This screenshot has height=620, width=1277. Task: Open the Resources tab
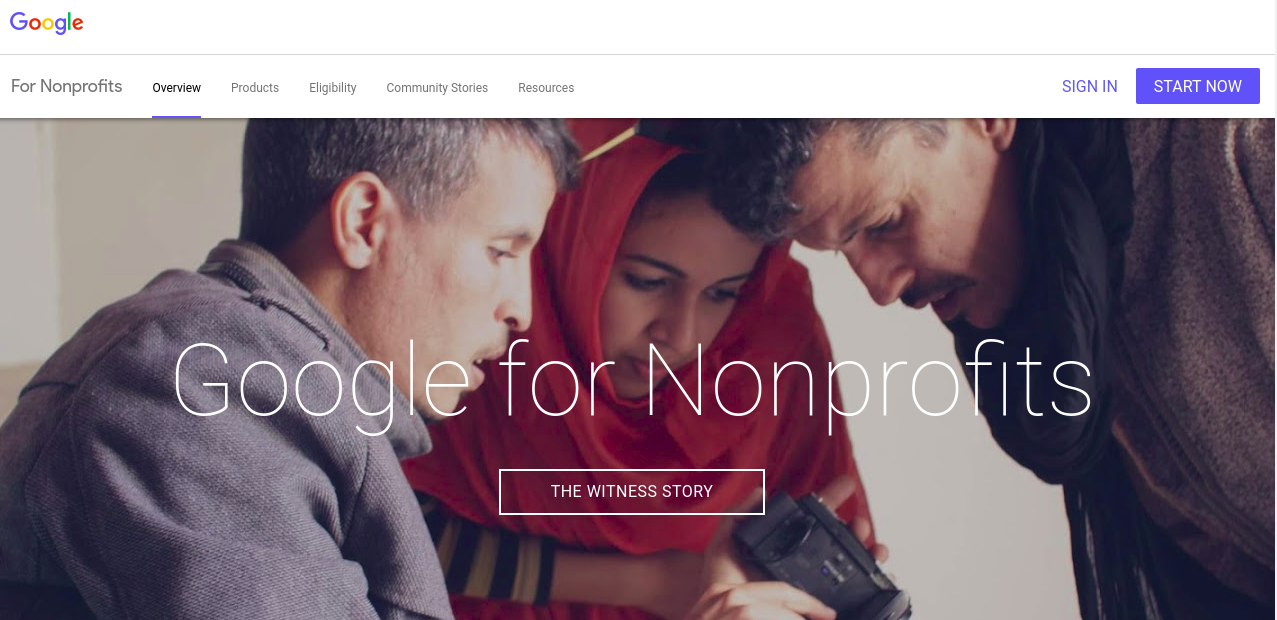(x=546, y=88)
